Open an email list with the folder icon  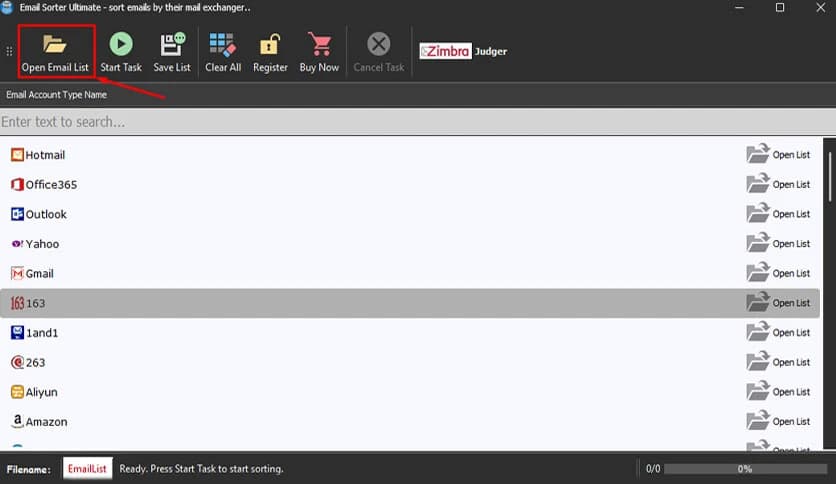pos(55,53)
